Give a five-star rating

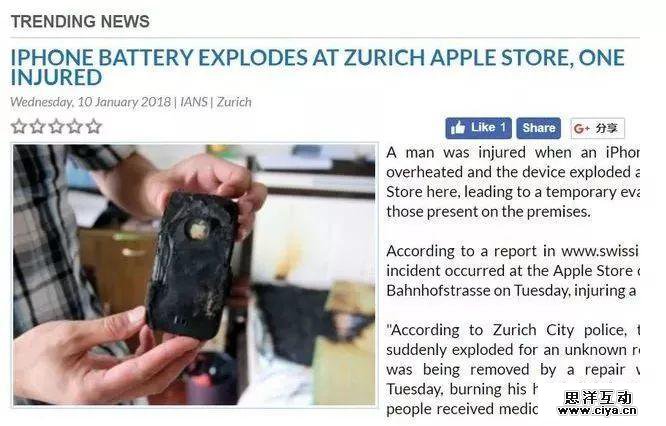(94, 127)
